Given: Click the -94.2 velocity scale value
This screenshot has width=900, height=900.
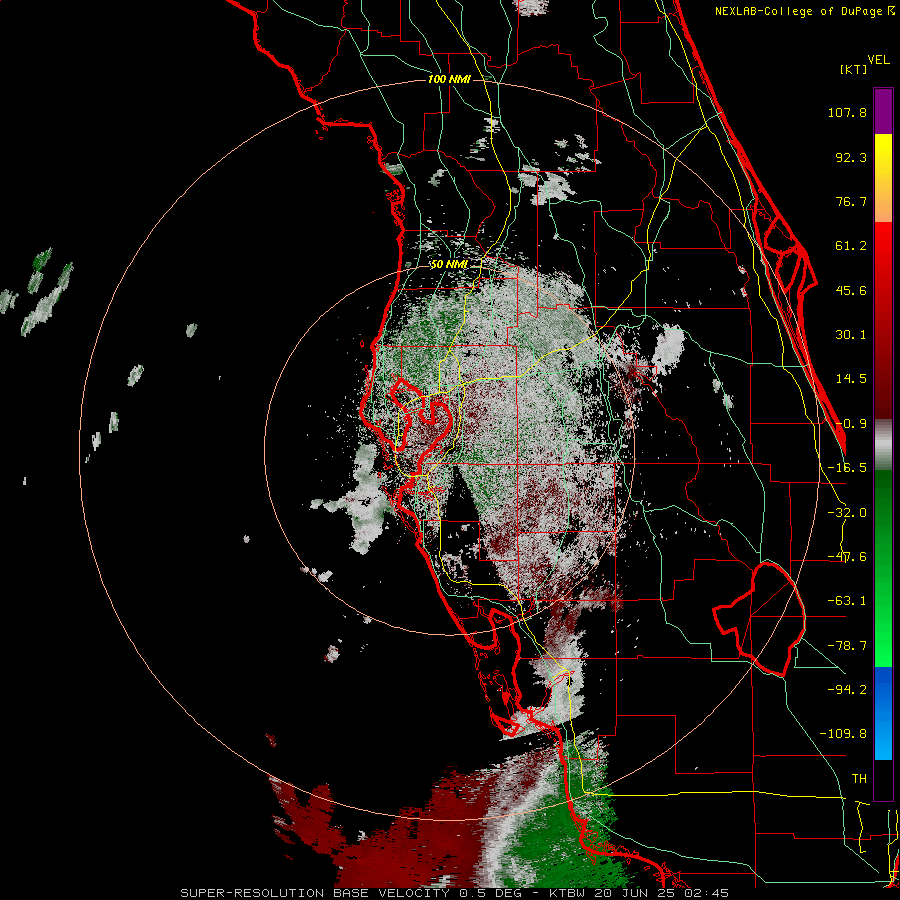Looking at the screenshot, I should coord(847,690).
